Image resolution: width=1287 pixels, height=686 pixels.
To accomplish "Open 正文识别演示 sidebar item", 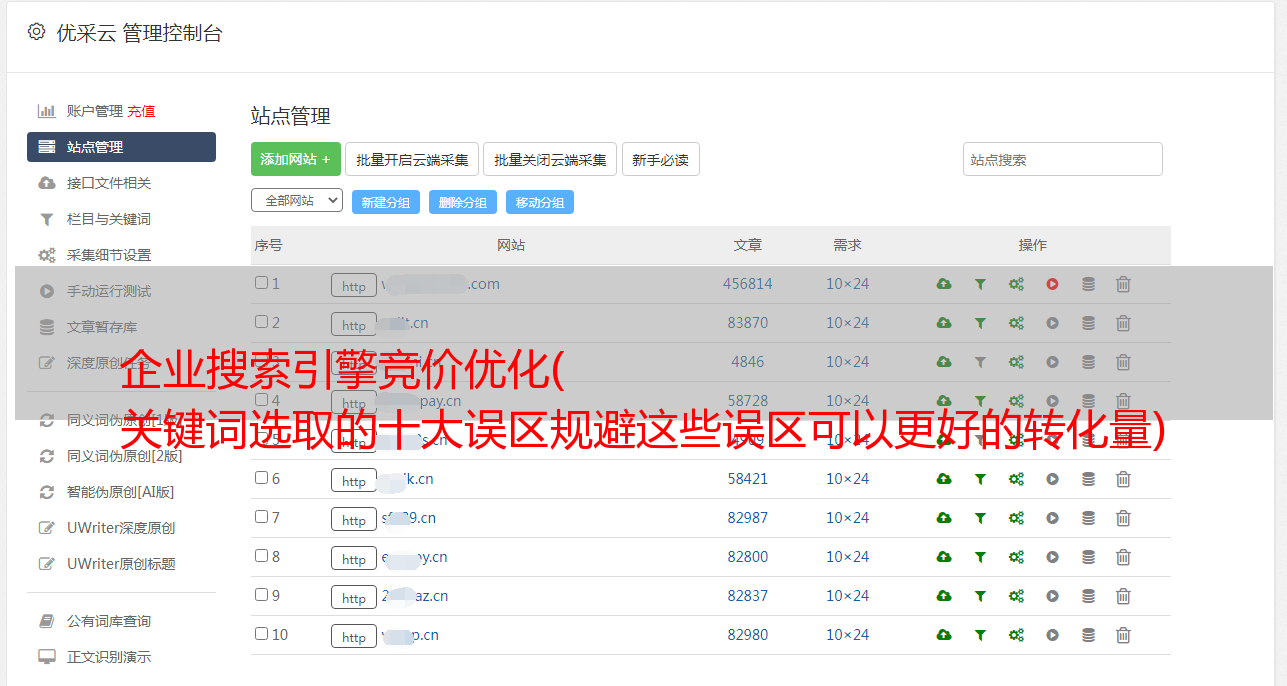I will click(x=109, y=657).
